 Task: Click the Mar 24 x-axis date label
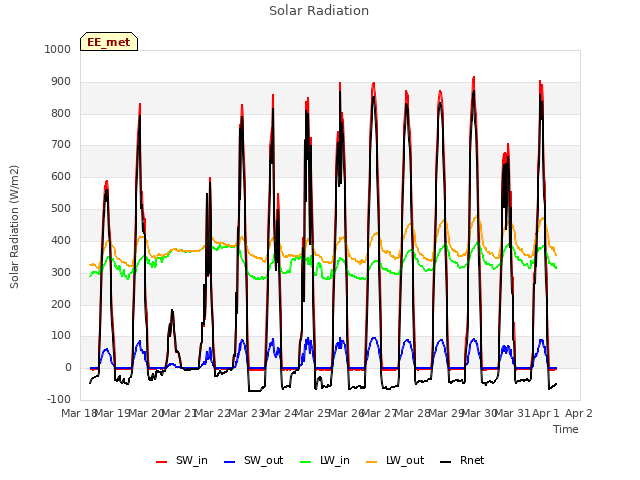(280, 413)
